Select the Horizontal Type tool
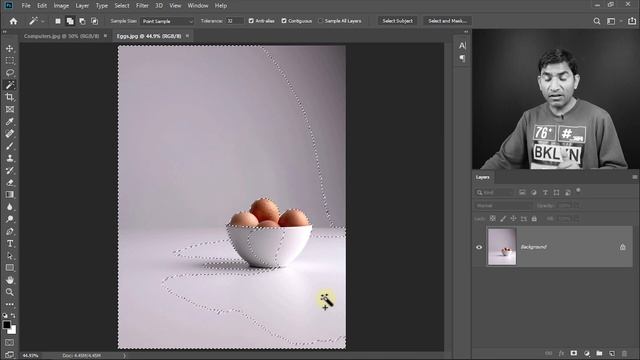The image size is (640, 360). (10, 244)
